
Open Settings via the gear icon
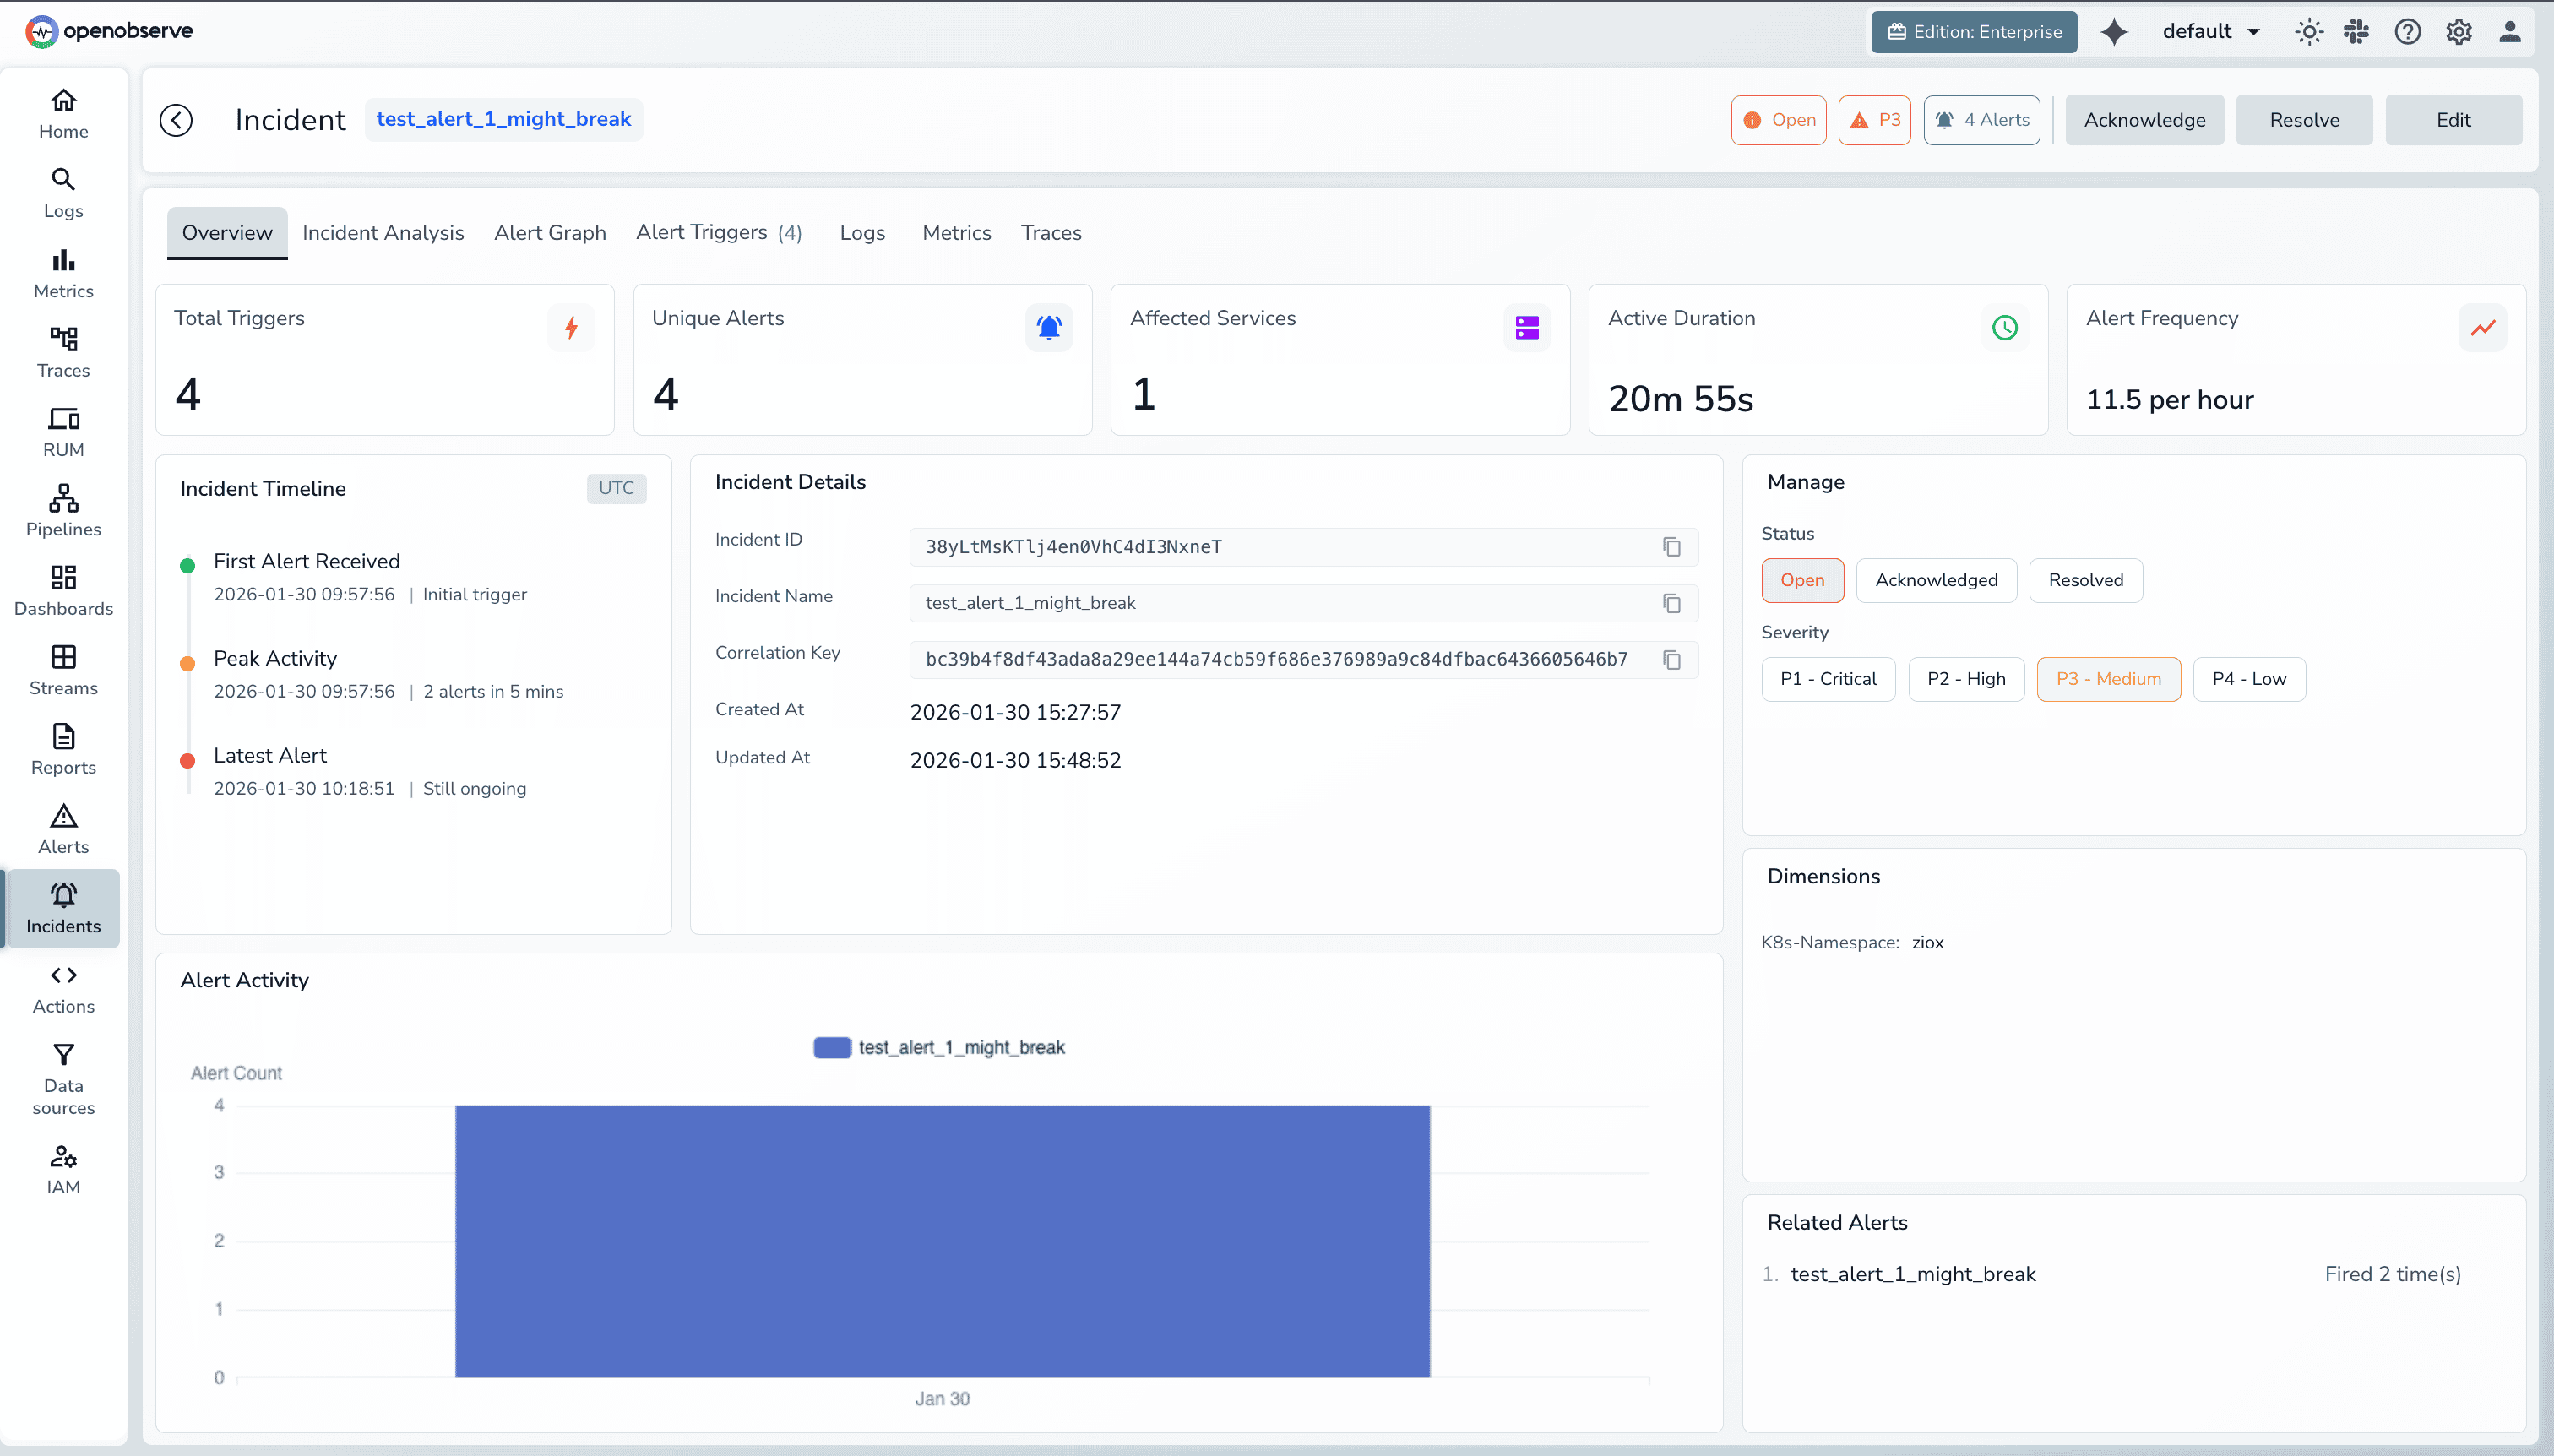point(2458,31)
